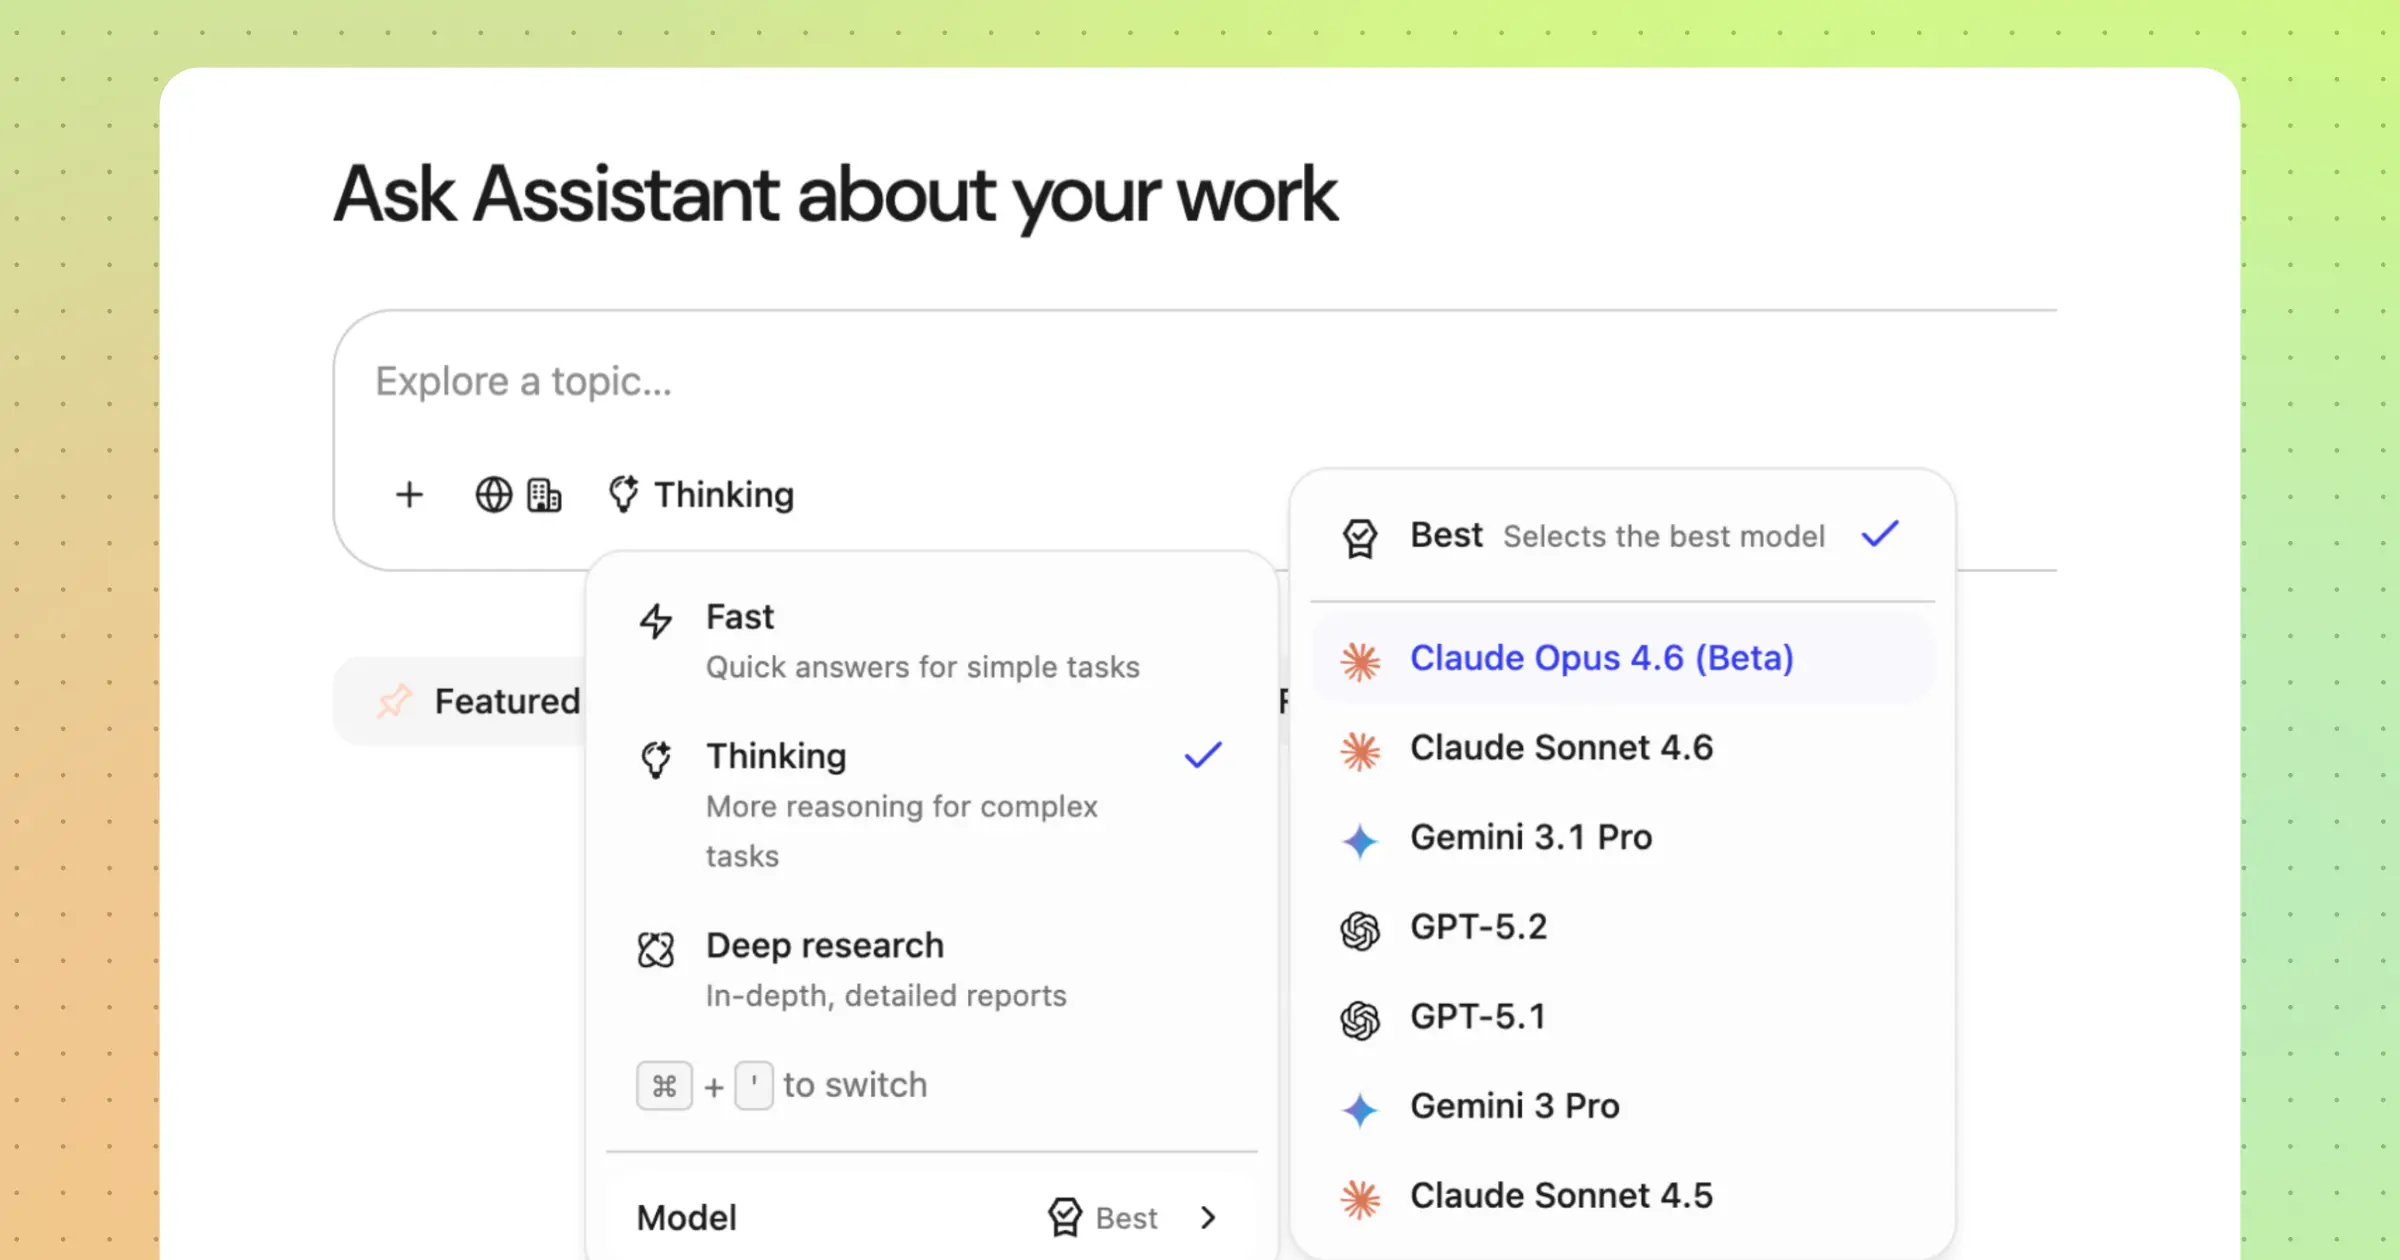The width and height of the screenshot is (2400, 1260).
Task: Pick Claude Opus 4.6 (Beta) model
Action: 1601,658
